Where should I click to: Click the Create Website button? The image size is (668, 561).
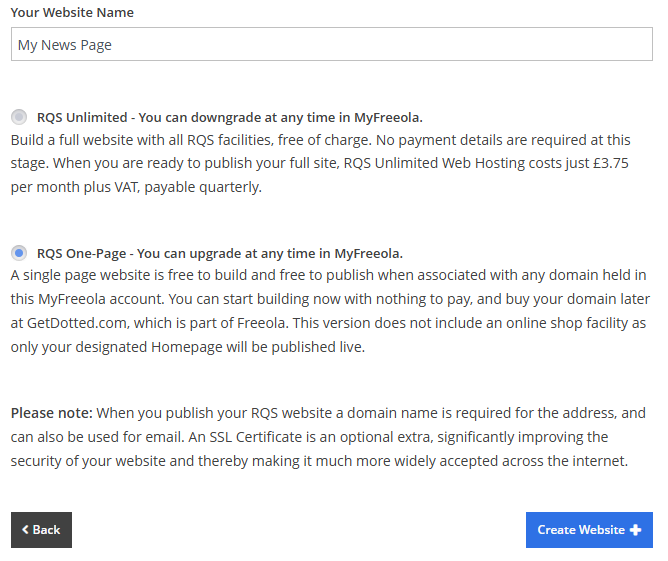click(x=589, y=529)
